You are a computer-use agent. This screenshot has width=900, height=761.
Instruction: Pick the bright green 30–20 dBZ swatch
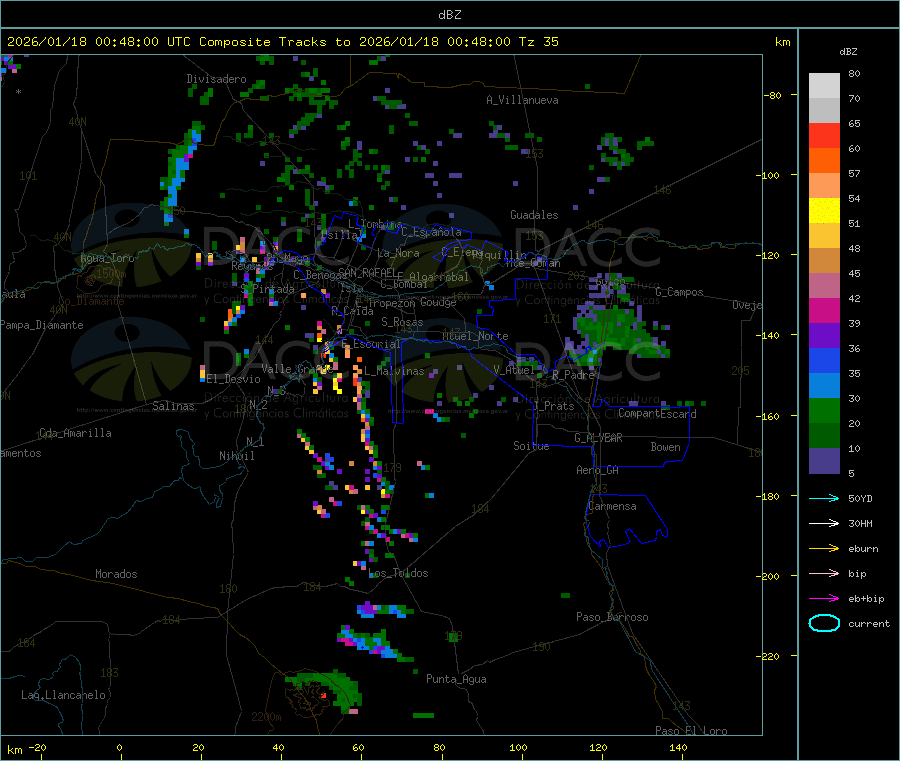[x=824, y=411]
